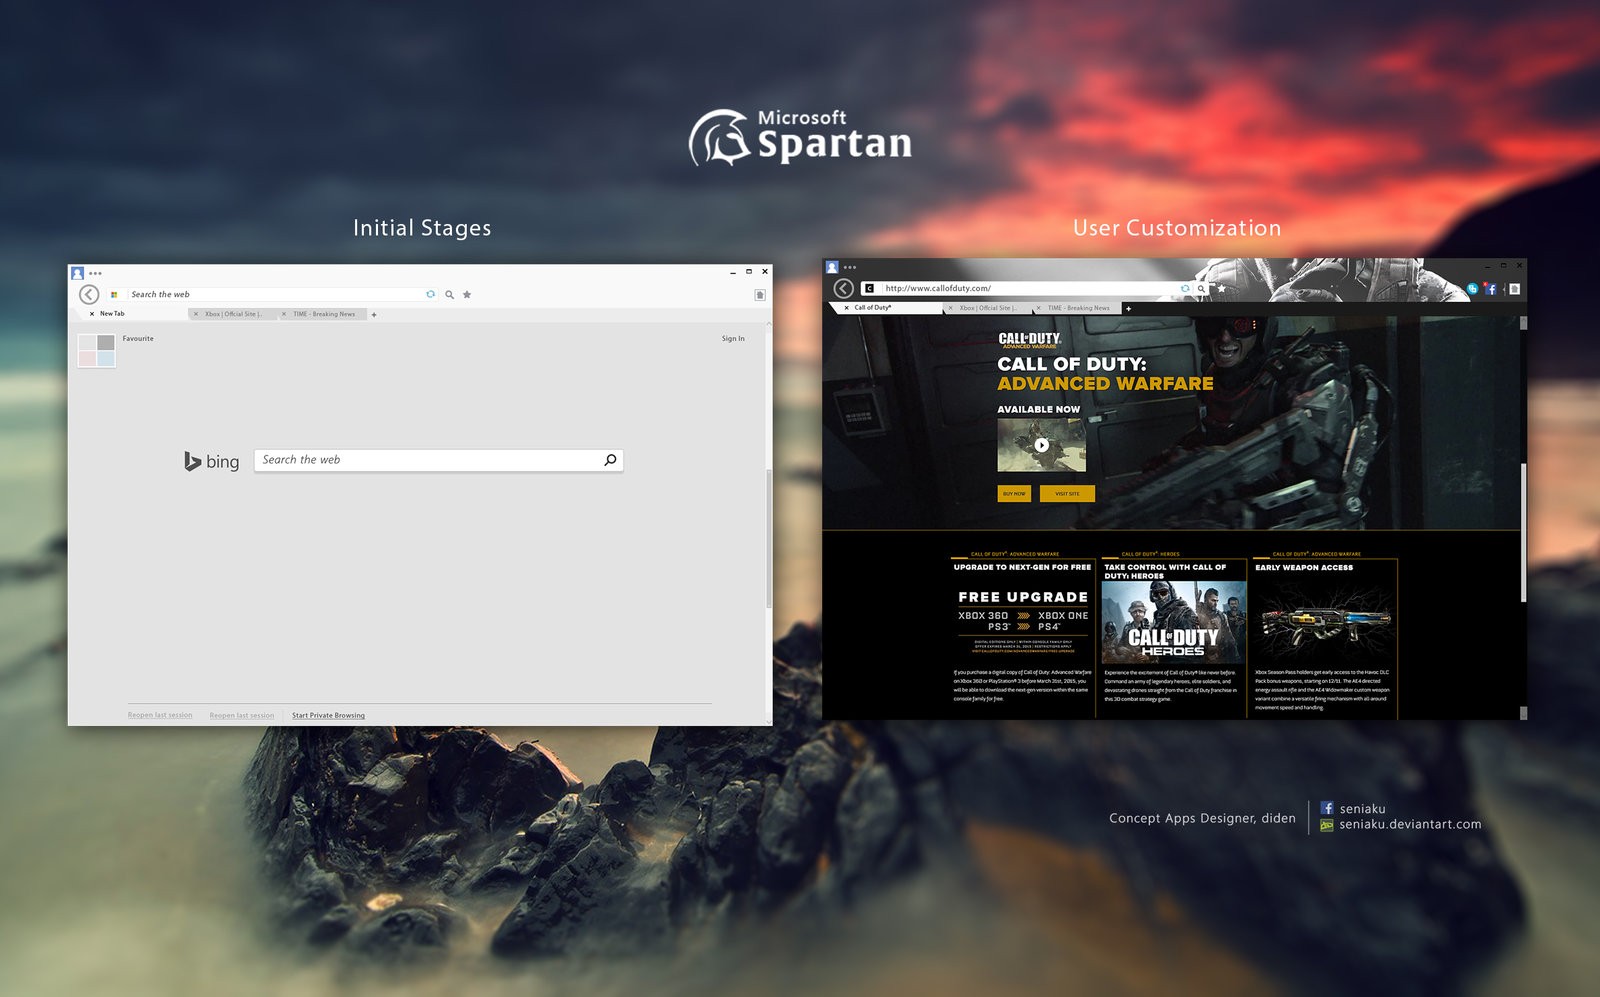Image resolution: width=1600 pixels, height=997 pixels.
Task: Click the seniaku.deviantart.com text
Action: (x=1410, y=824)
